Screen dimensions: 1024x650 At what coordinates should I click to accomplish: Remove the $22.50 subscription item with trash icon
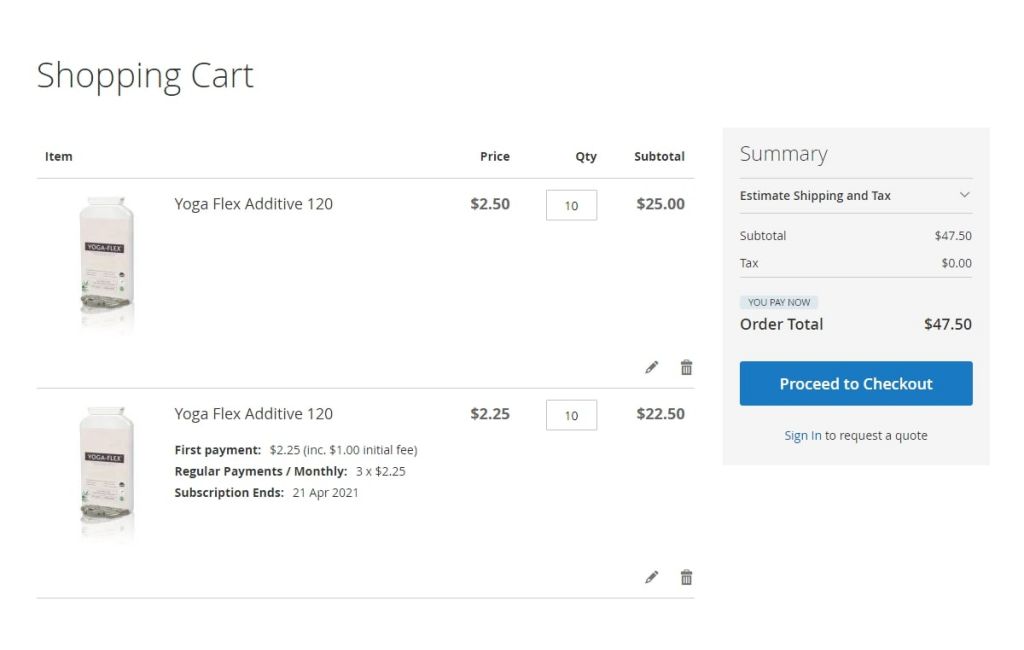point(686,577)
